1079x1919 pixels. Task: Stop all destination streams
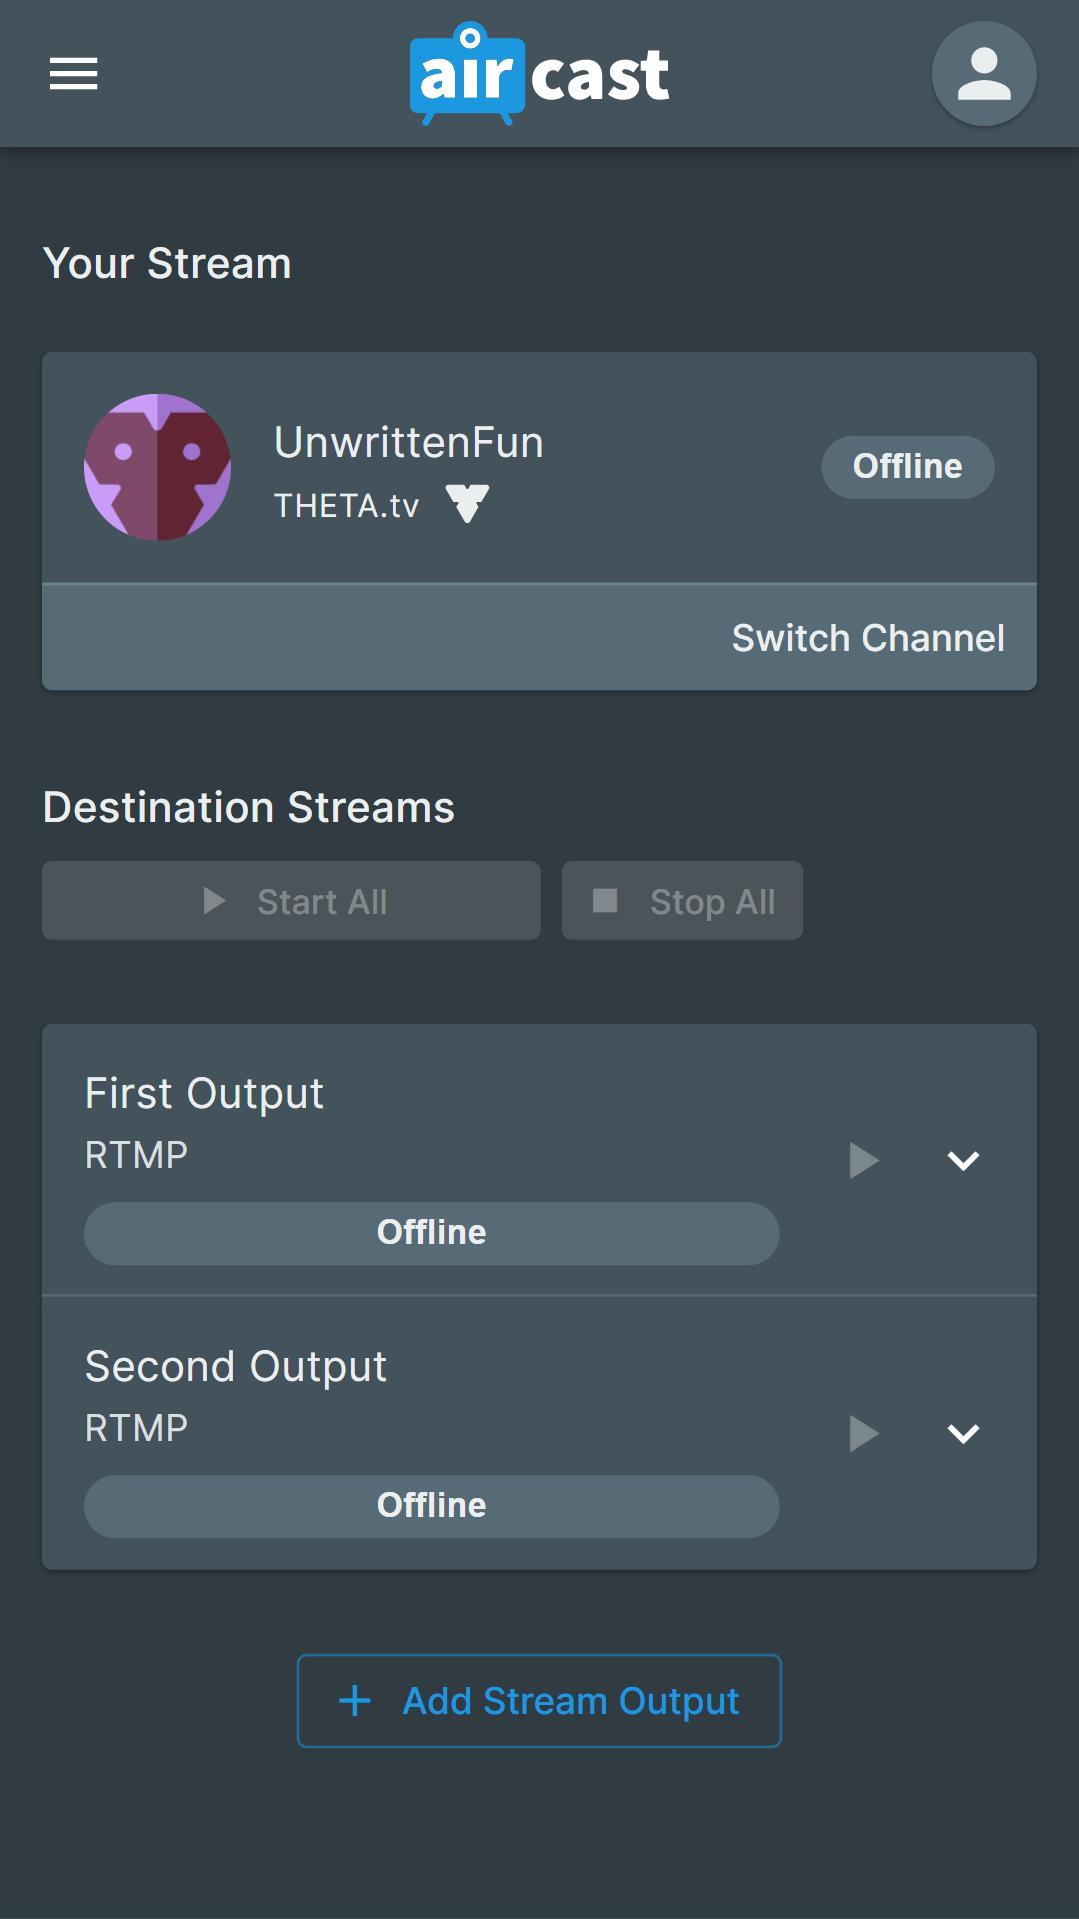pos(682,901)
